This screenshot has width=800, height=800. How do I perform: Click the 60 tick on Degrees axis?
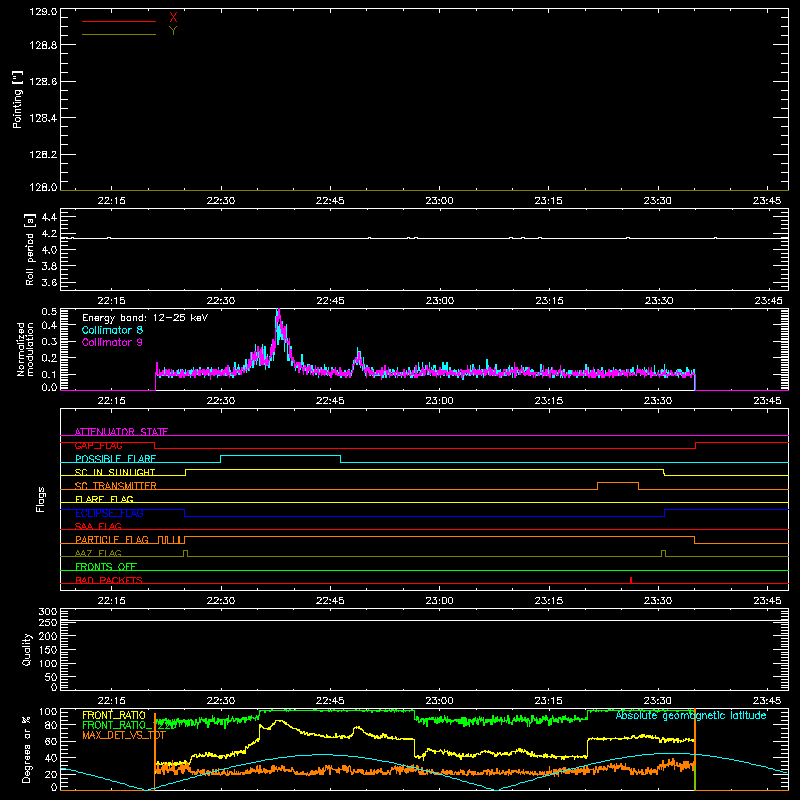tap(52, 741)
